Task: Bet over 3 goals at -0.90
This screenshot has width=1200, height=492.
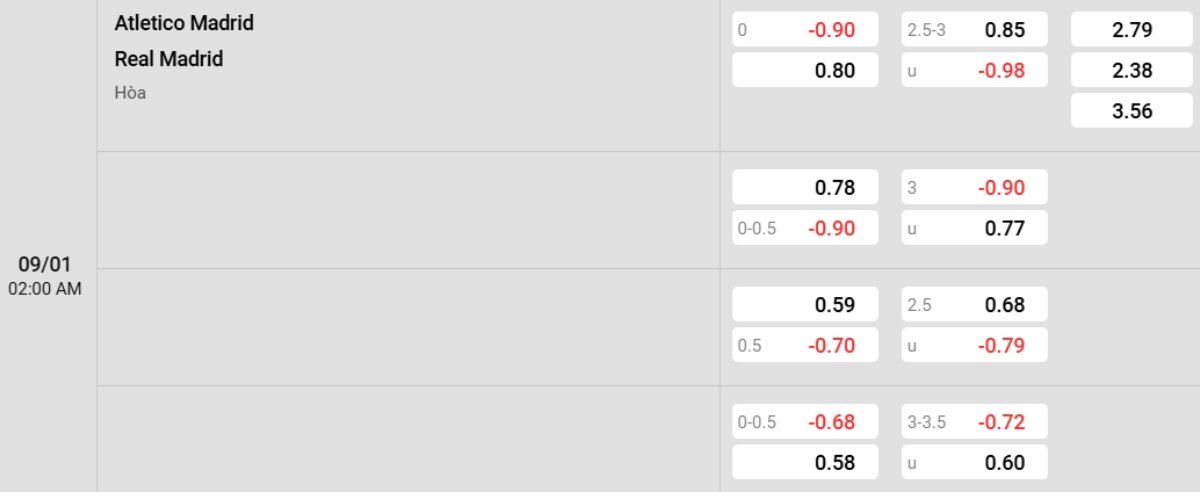Action: [x=975, y=187]
